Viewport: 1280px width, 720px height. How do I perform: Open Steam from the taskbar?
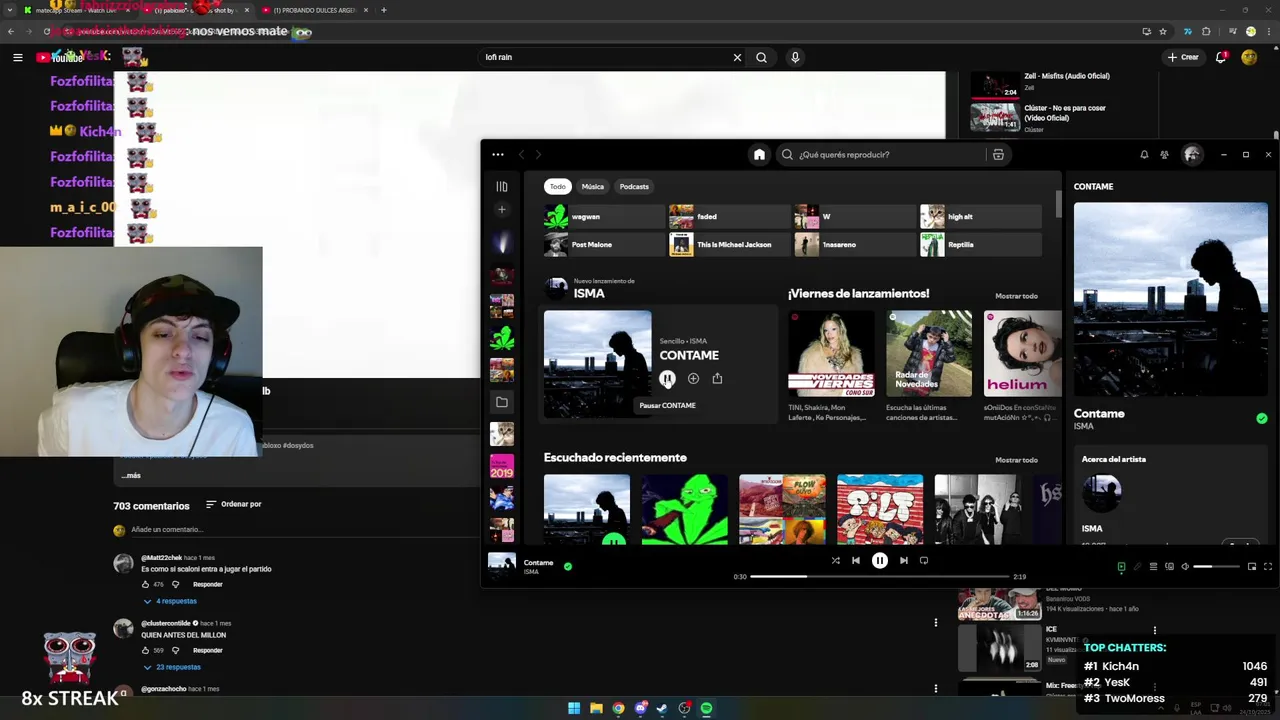[x=662, y=708]
